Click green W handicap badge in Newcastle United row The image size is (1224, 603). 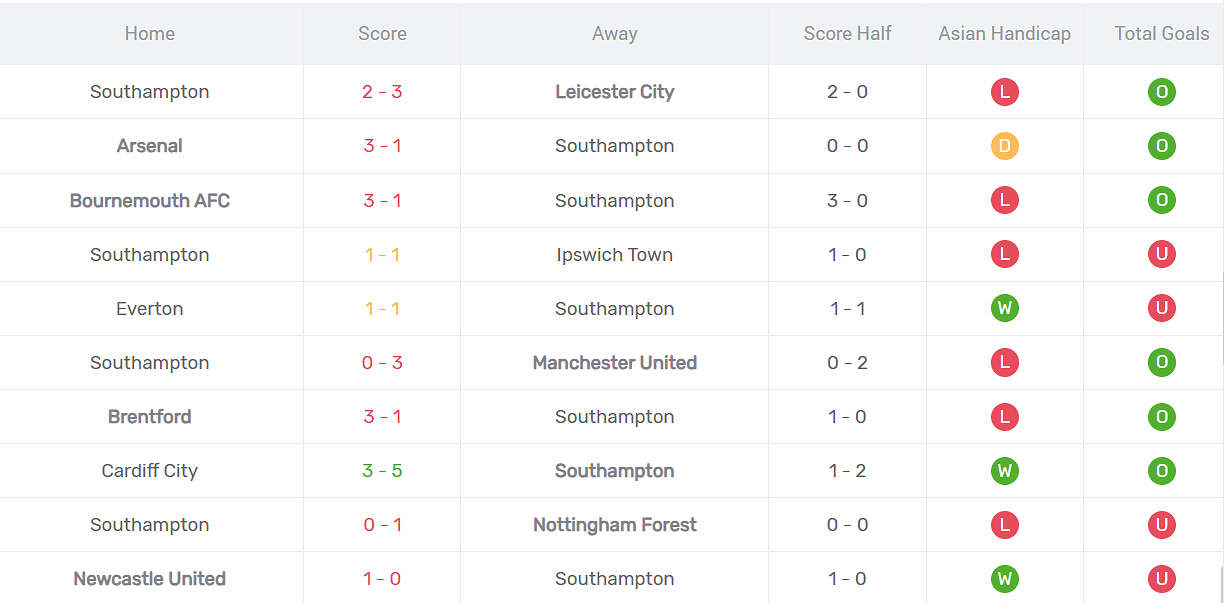click(x=1004, y=578)
